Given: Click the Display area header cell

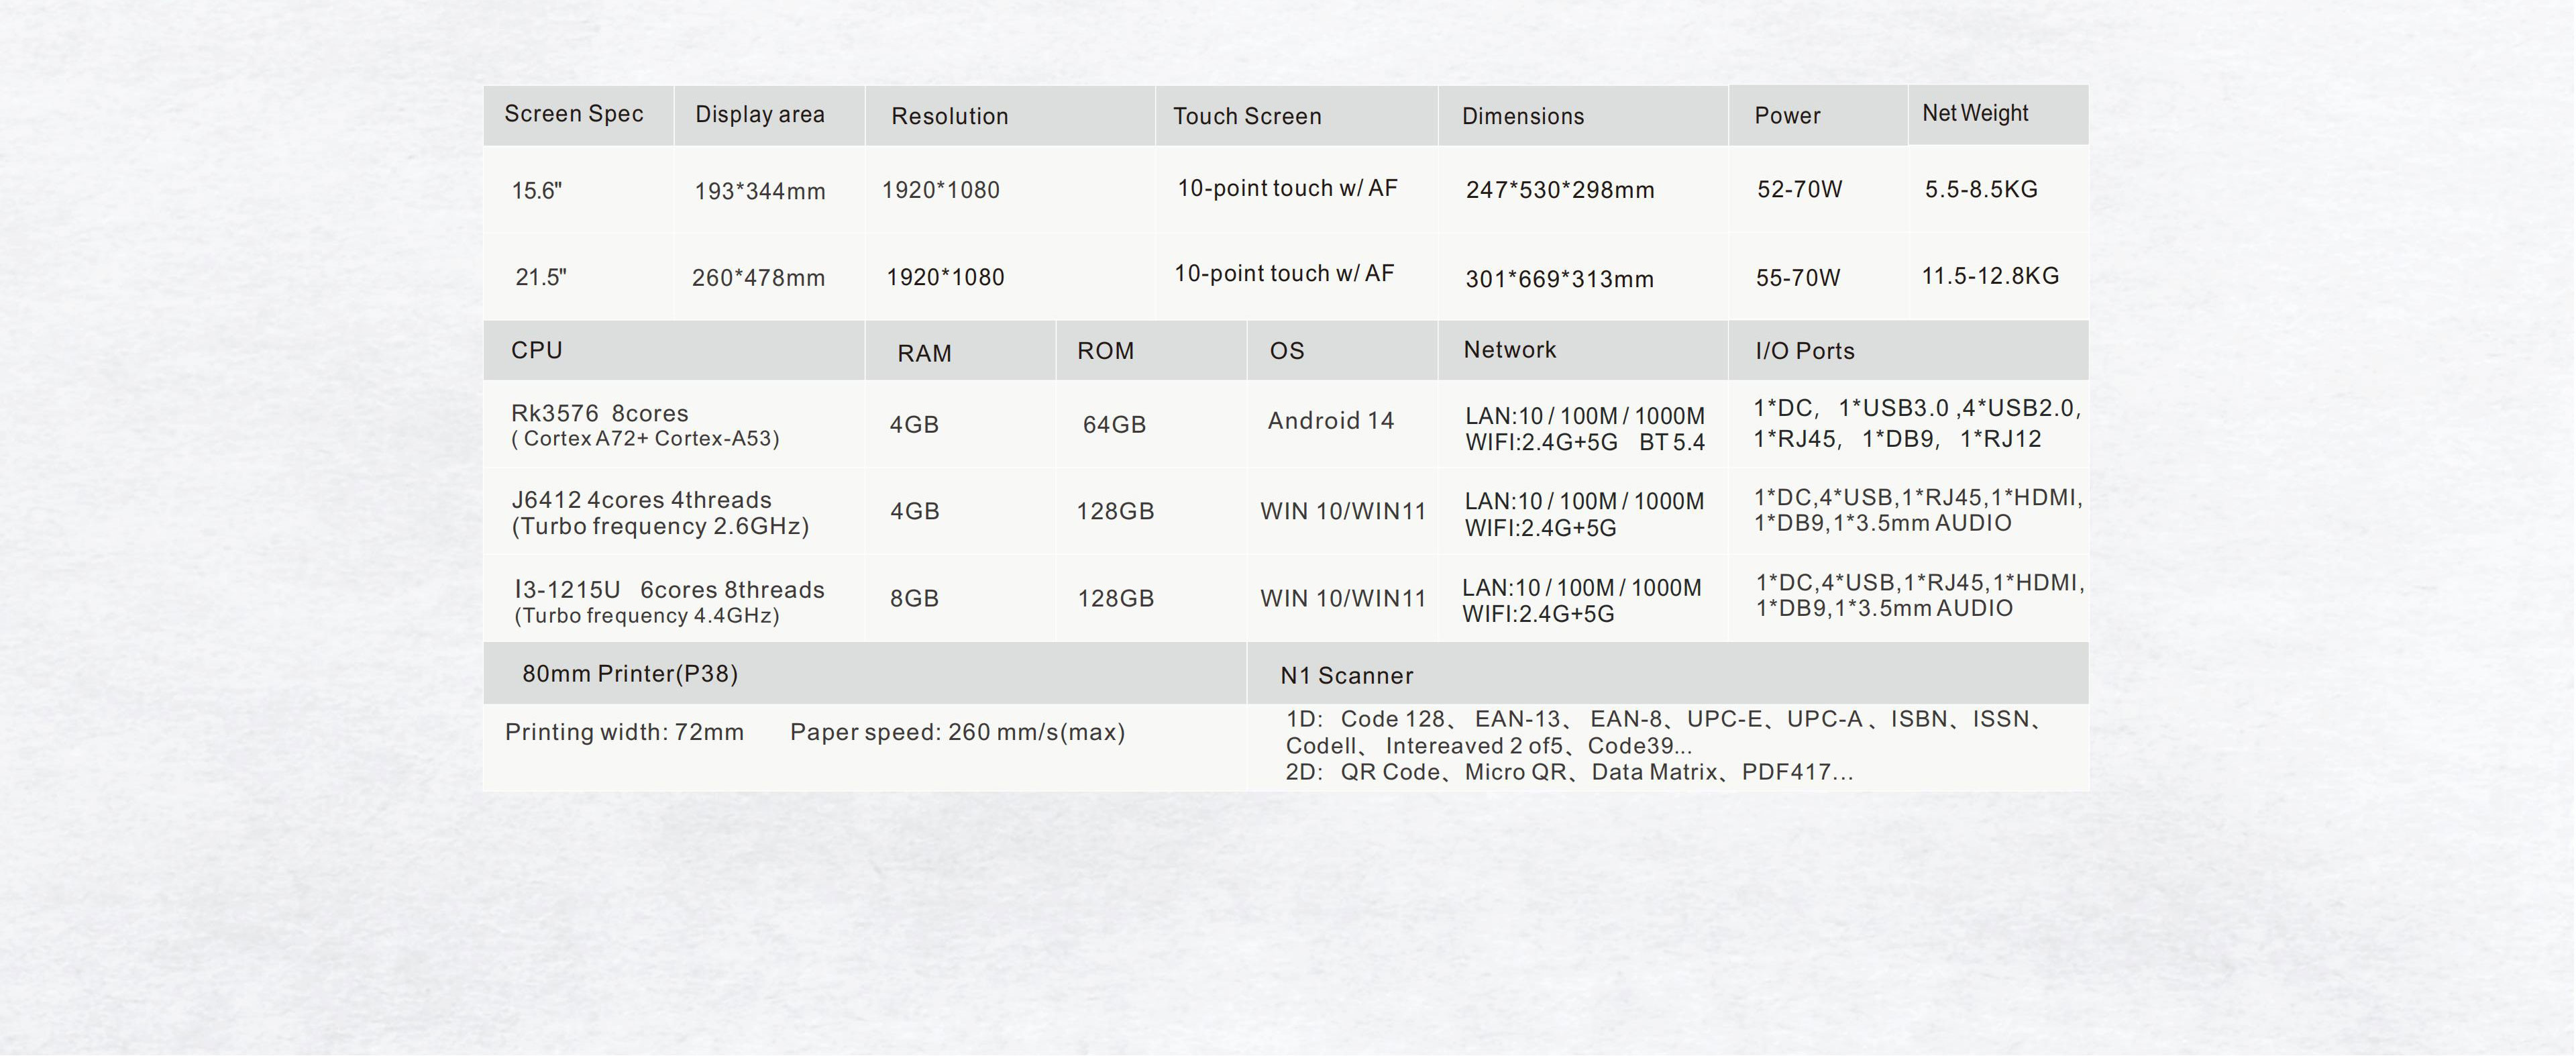Looking at the screenshot, I should 759,115.
